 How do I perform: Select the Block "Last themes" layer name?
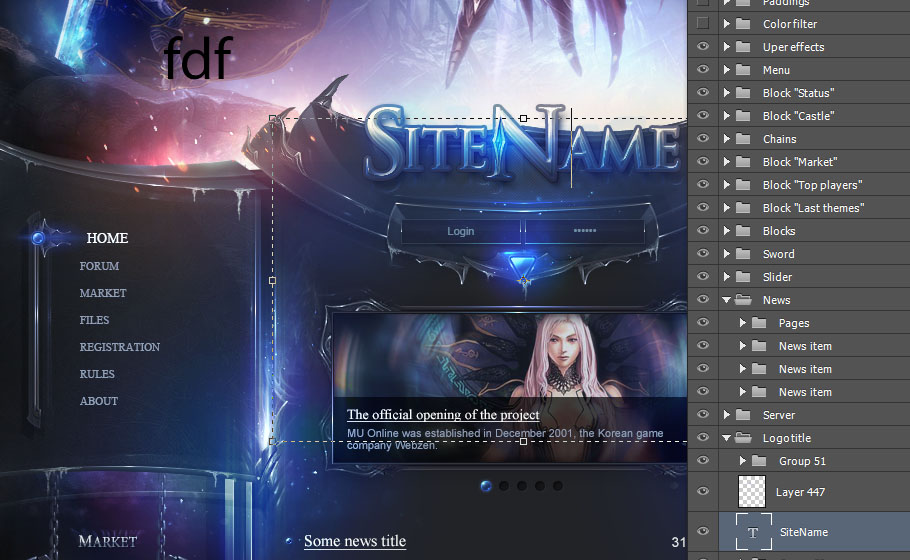point(814,208)
